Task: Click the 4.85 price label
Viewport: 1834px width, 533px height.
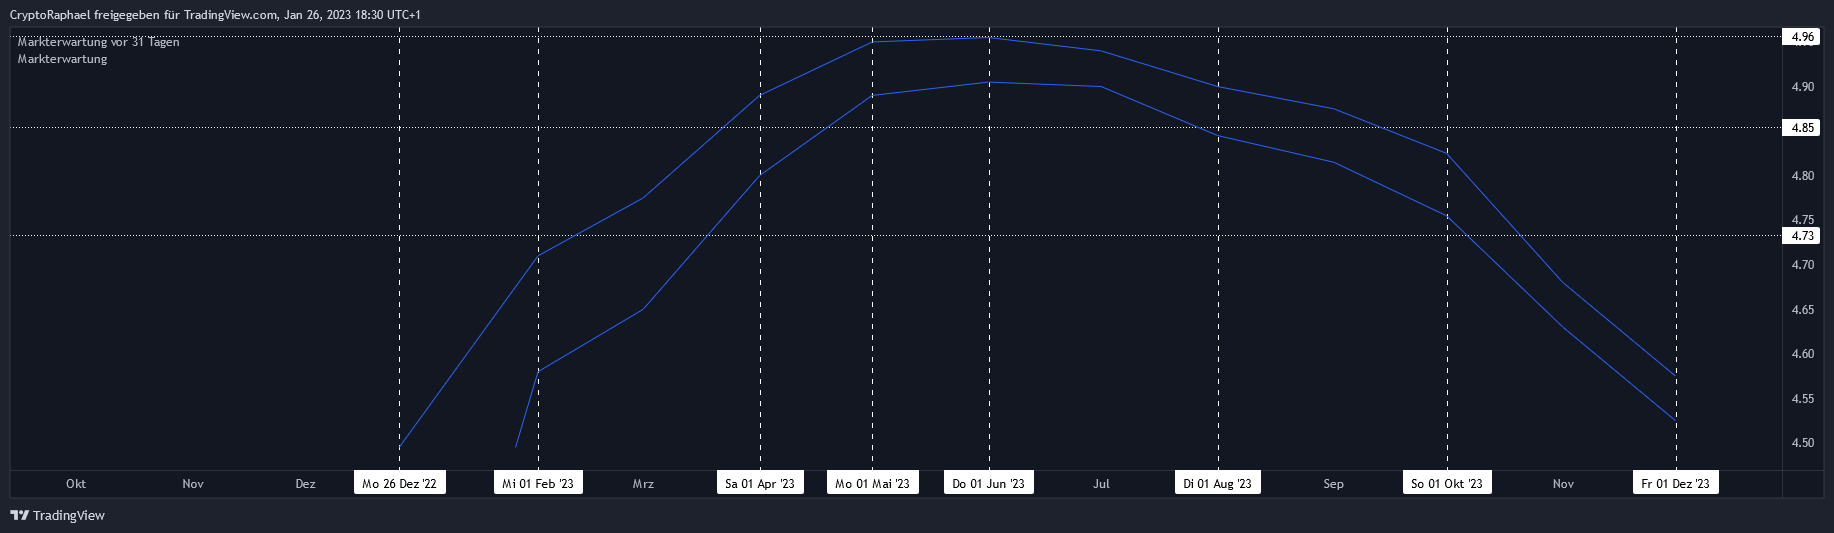Action: point(1802,128)
